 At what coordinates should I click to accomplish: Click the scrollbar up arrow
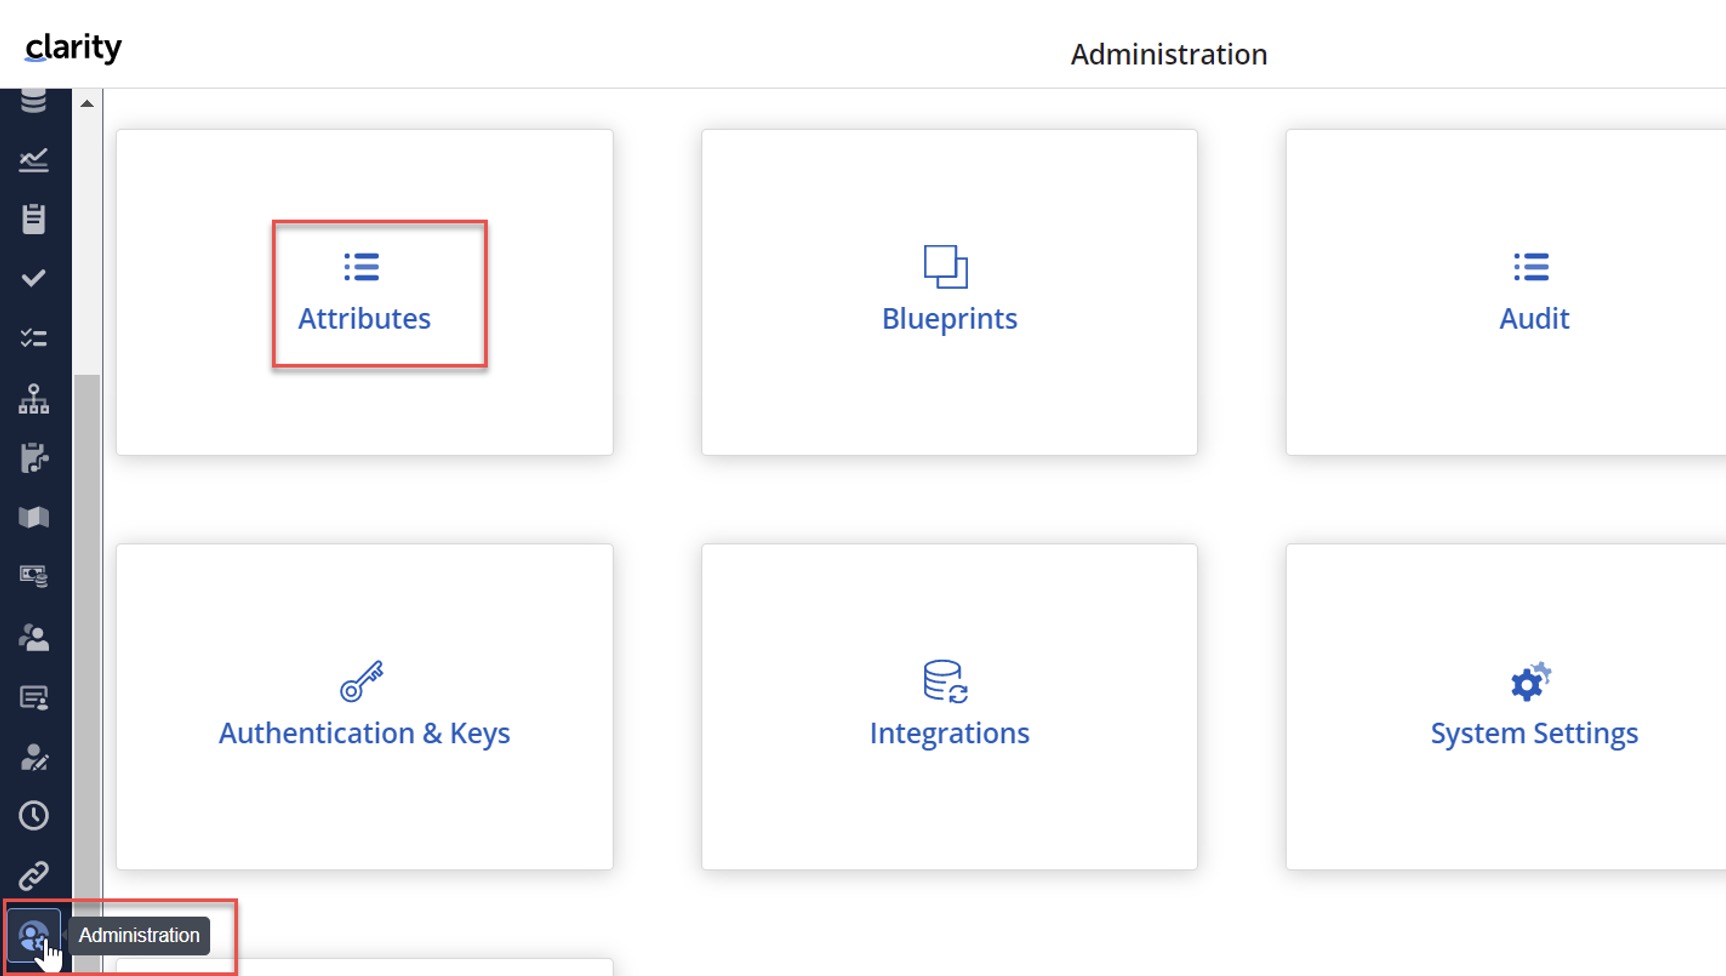(x=87, y=103)
